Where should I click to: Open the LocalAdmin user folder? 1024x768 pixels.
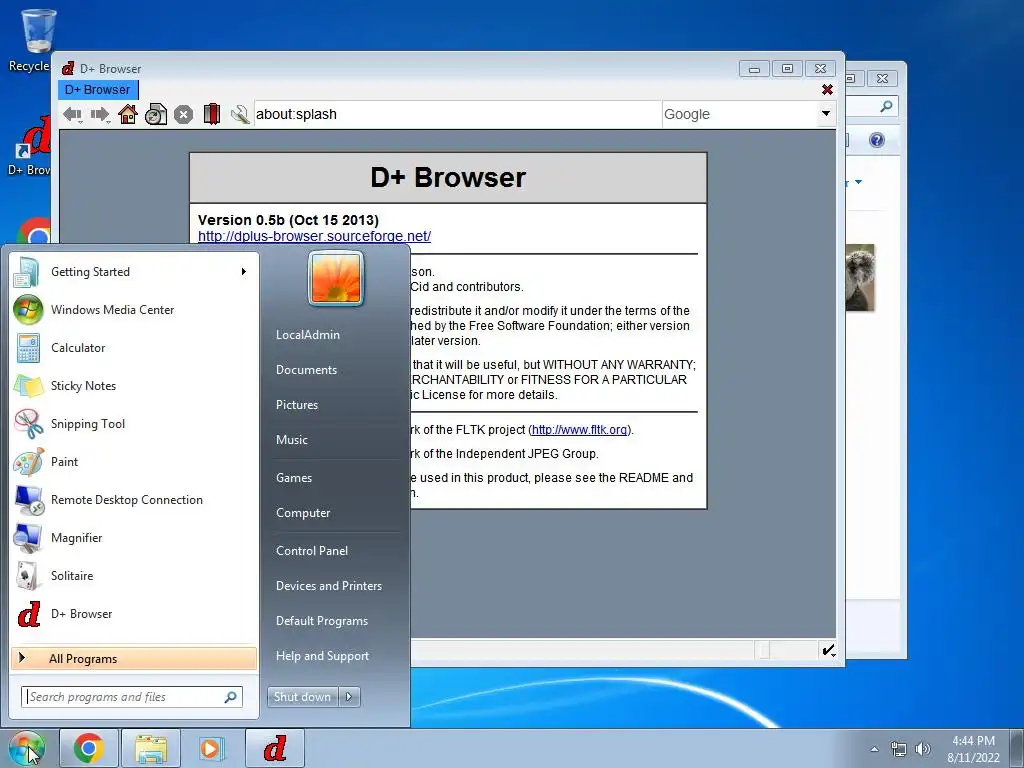point(308,334)
